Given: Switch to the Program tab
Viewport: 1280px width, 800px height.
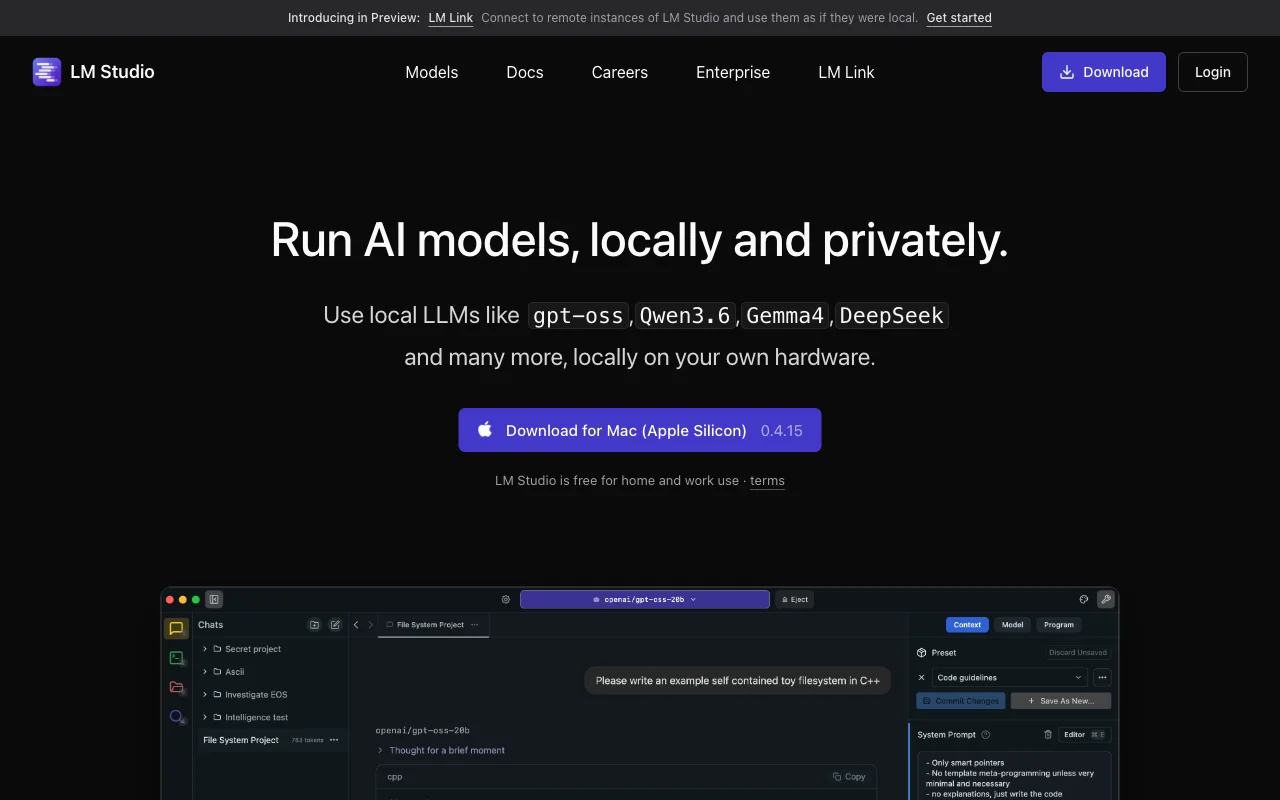Looking at the screenshot, I should 1059,625.
